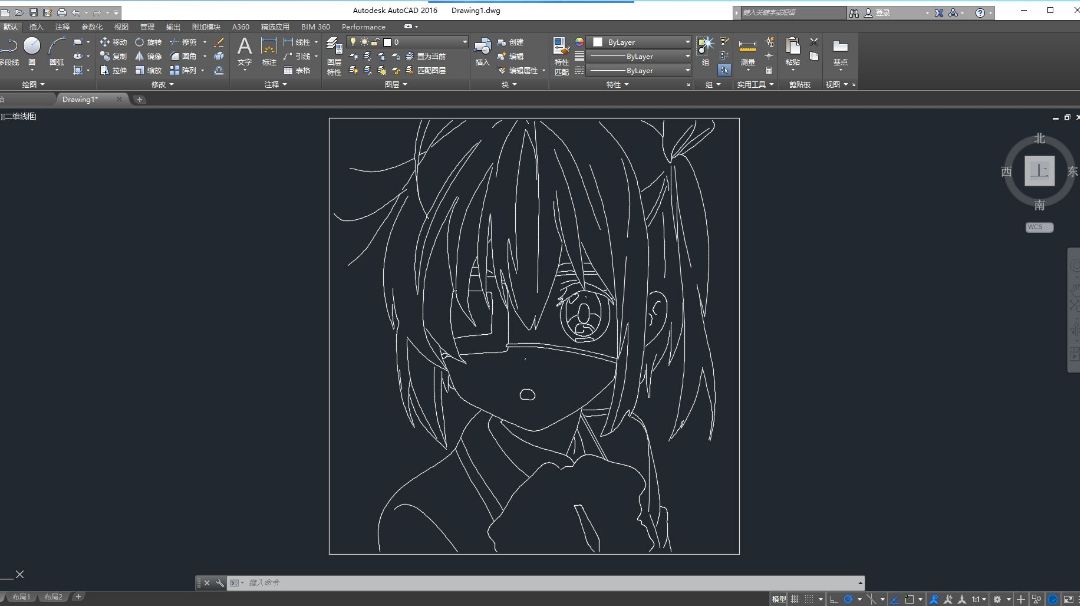The image size is (1080, 606).
Task: Toggle the grid display in status bar
Action: point(795,599)
